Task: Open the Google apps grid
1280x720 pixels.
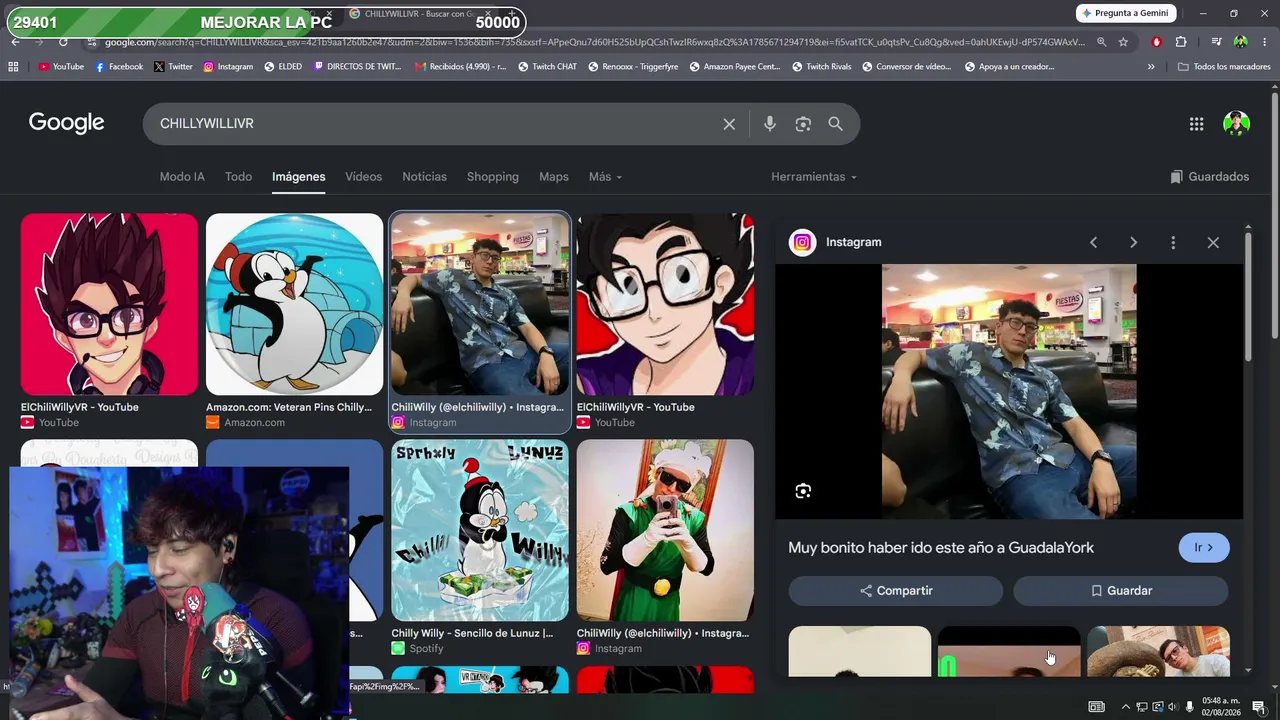Action: coord(1196,124)
